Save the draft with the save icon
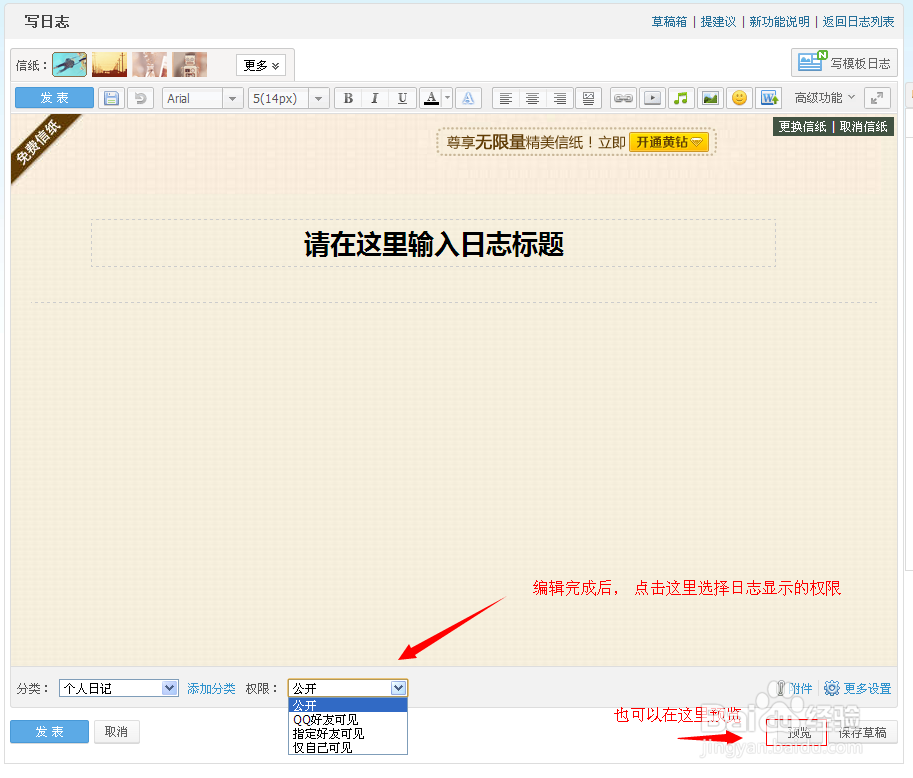 point(111,97)
